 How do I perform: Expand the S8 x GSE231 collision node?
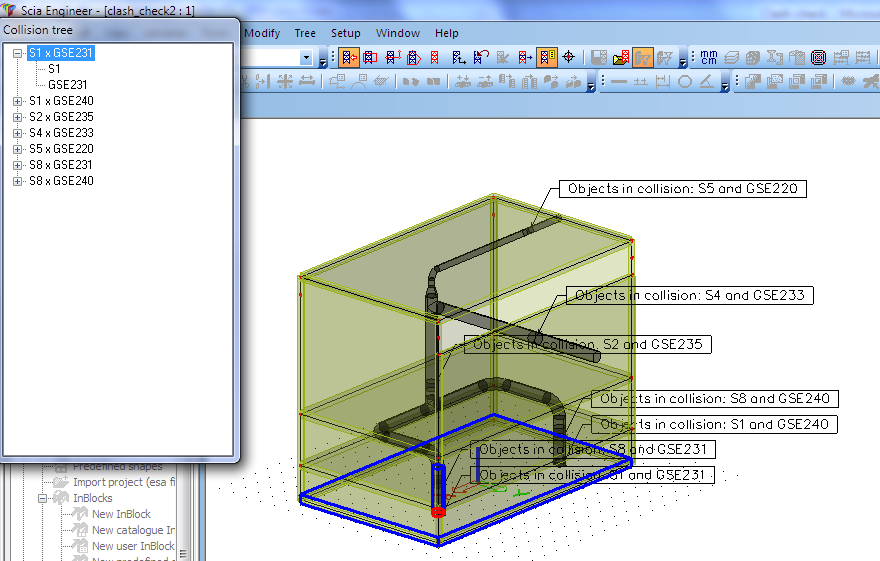(x=17, y=165)
